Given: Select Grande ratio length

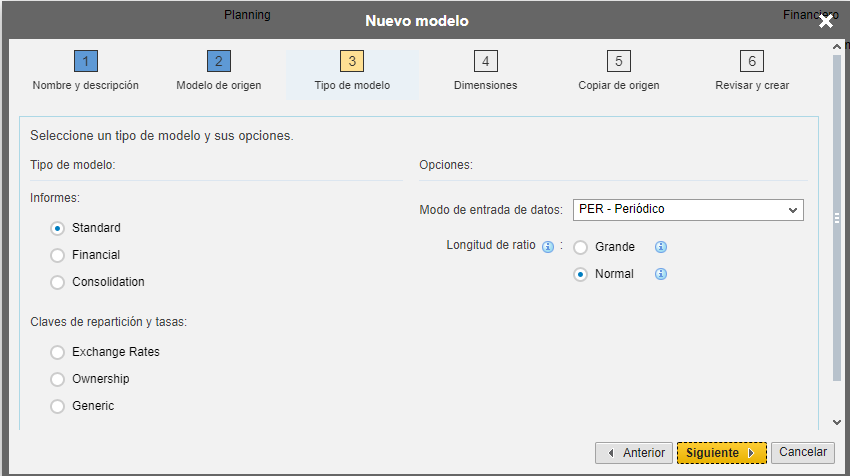Looking at the screenshot, I should (x=581, y=248).
